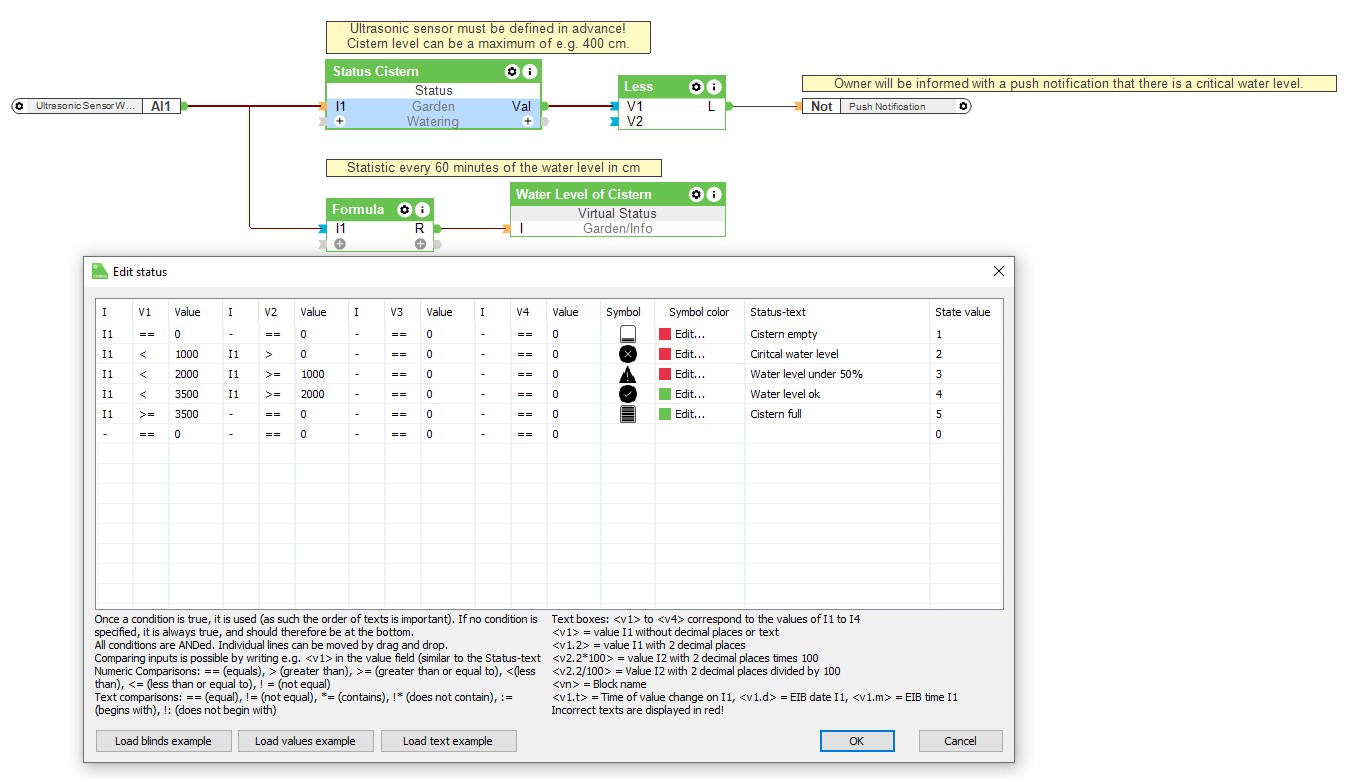The image size is (1345, 779).
Task: Click the value 3500 in Cistern full row
Action: (x=187, y=414)
